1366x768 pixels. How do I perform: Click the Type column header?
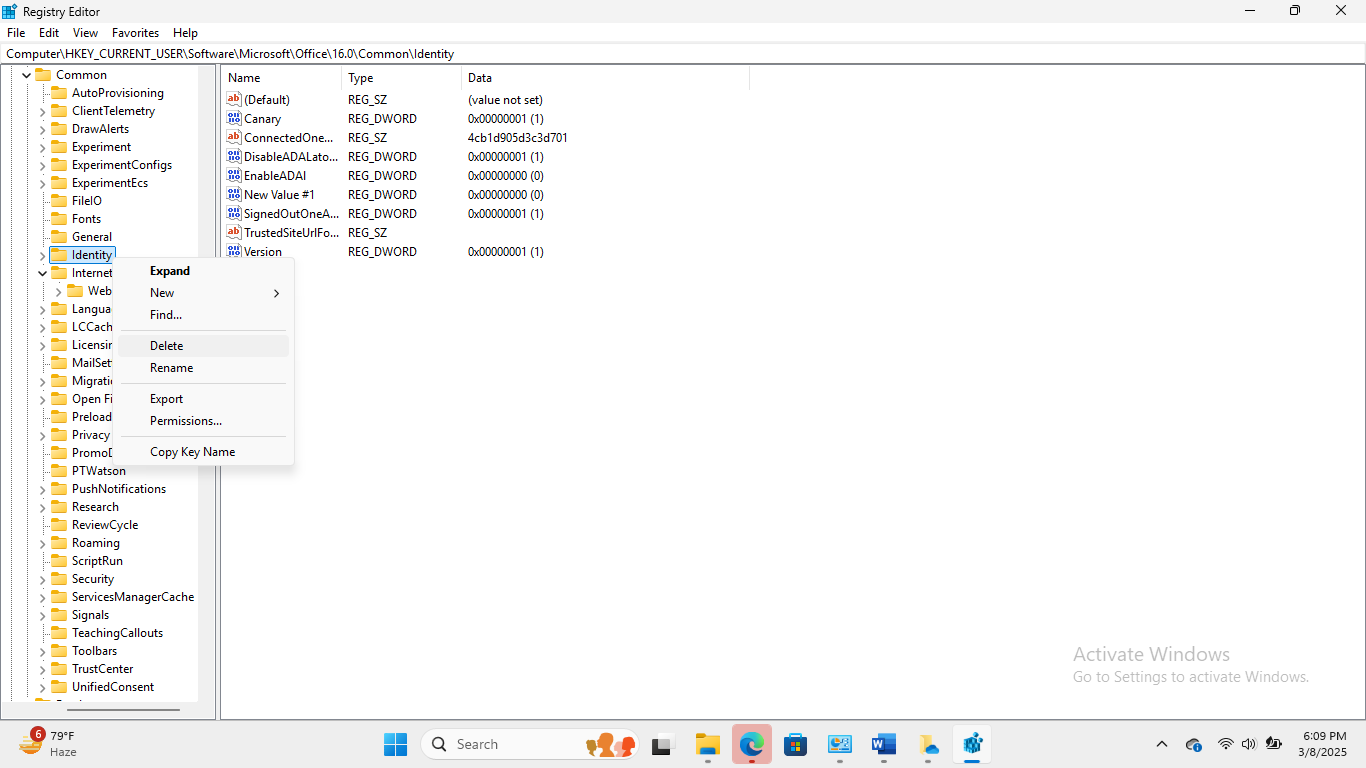pos(402,78)
